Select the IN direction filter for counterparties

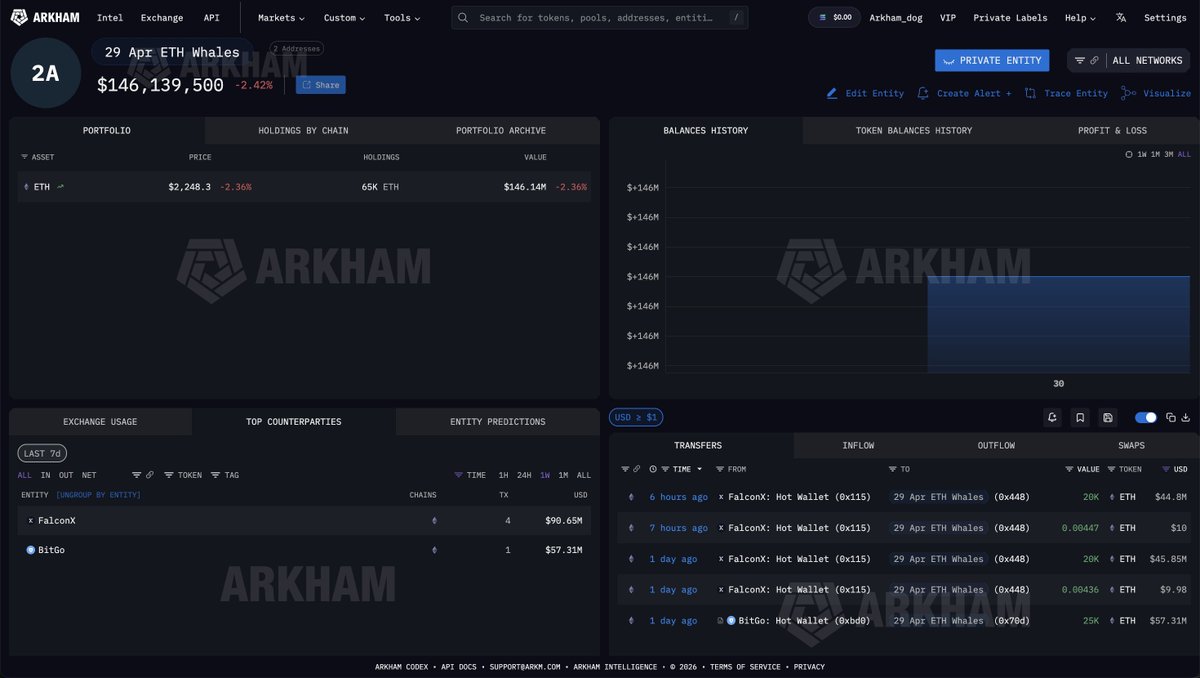coord(45,475)
